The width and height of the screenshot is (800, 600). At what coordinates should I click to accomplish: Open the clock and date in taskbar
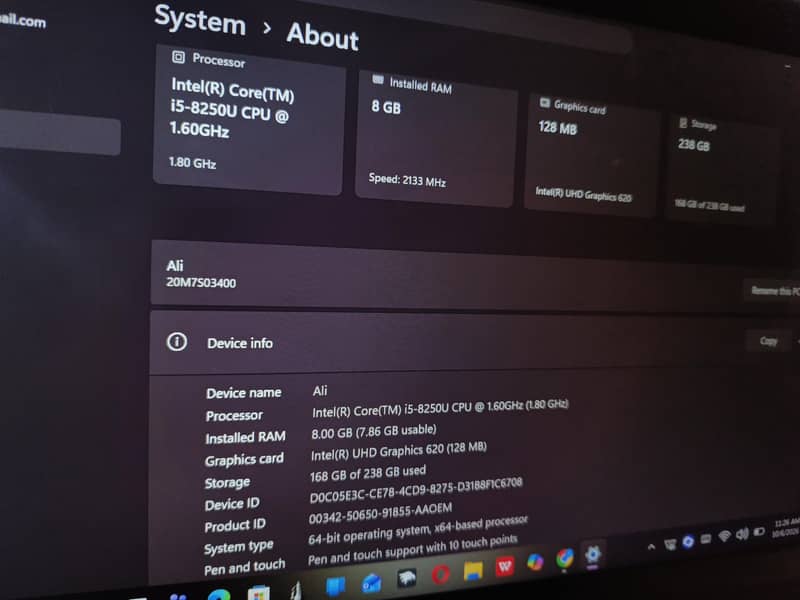pyautogui.click(x=785, y=528)
